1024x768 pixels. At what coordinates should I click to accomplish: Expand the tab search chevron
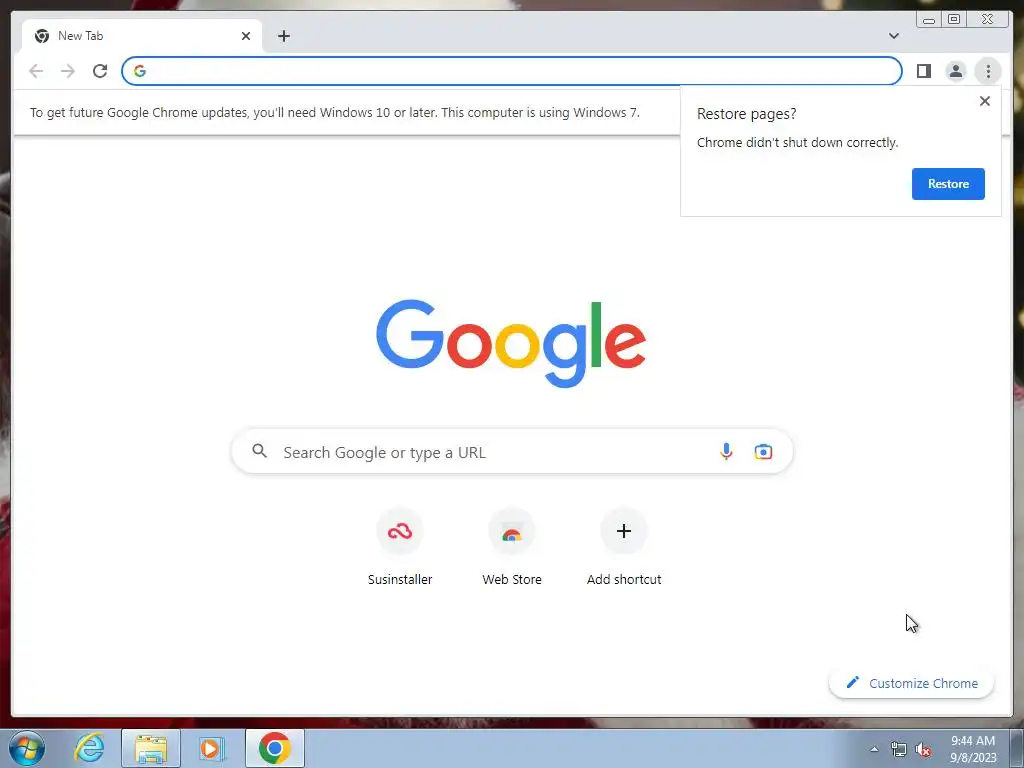(x=893, y=36)
